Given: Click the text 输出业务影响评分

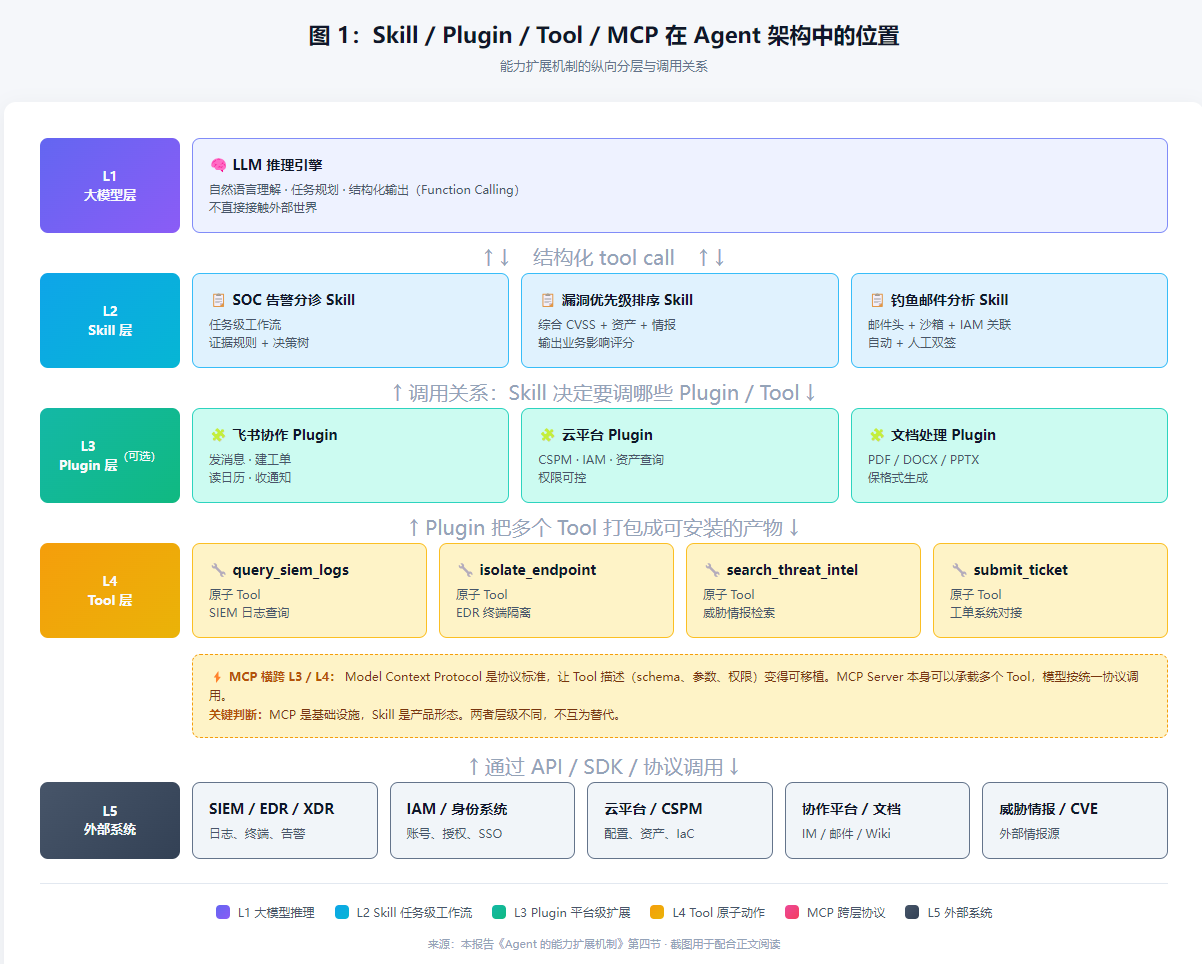Looking at the screenshot, I should 586,343.
